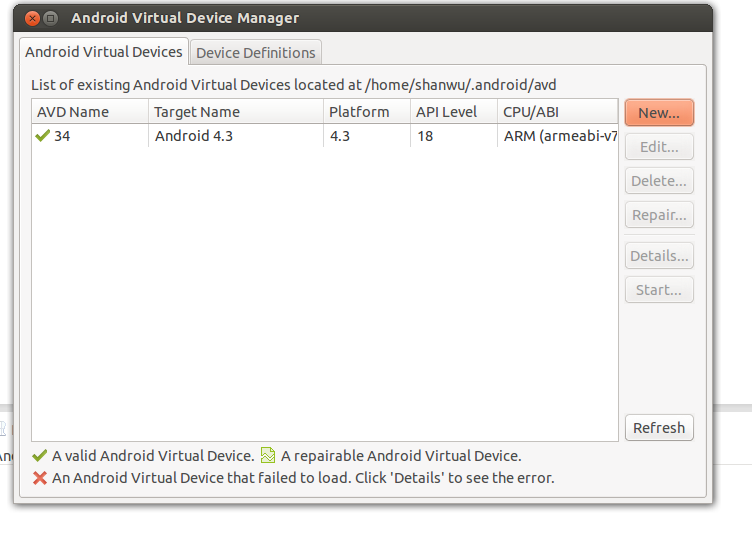Switch to the Device Definitions tab
Screen dimensions: 752x538
(256, 52)
